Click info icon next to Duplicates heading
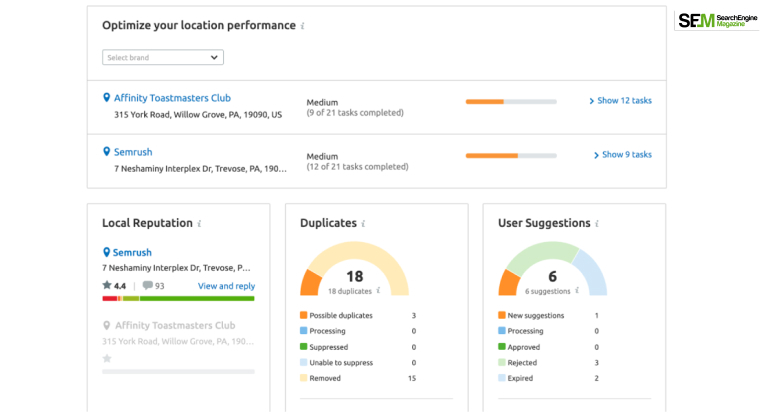 (x=363, y=223)
